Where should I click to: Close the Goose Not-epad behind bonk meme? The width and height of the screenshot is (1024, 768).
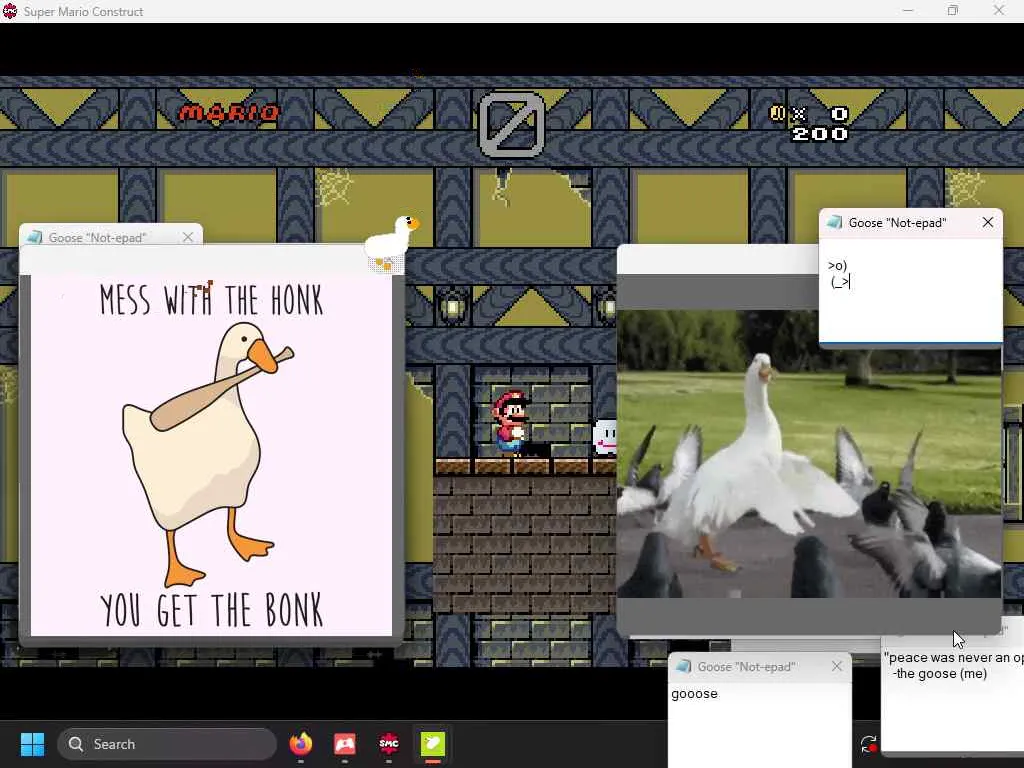click(x=188, y=237)
